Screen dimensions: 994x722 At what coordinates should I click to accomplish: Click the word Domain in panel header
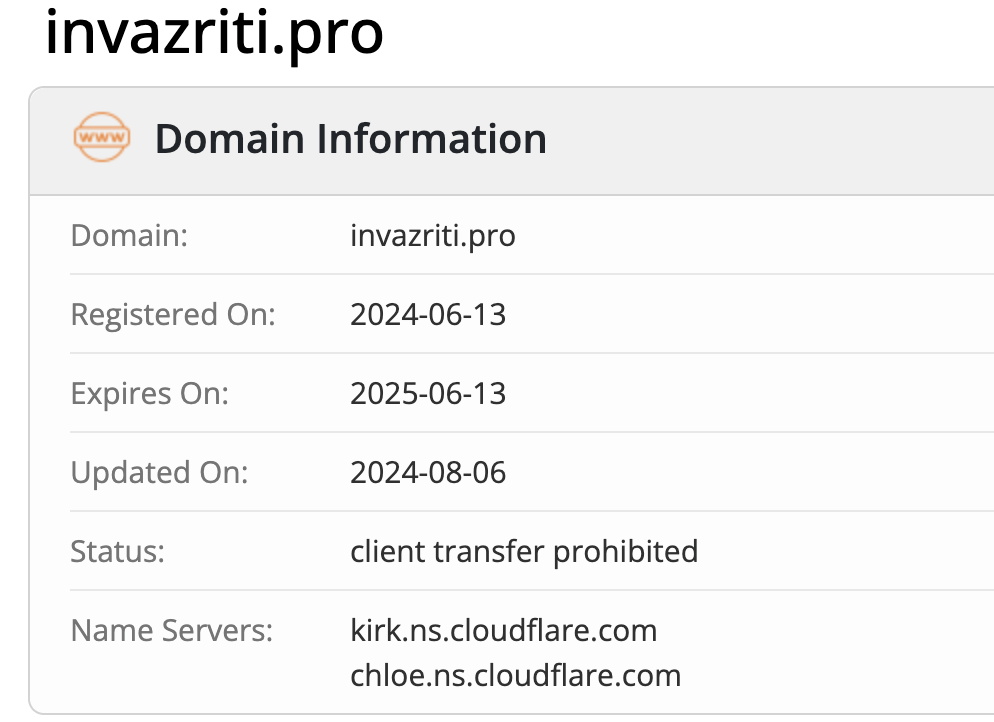[229, 139]
